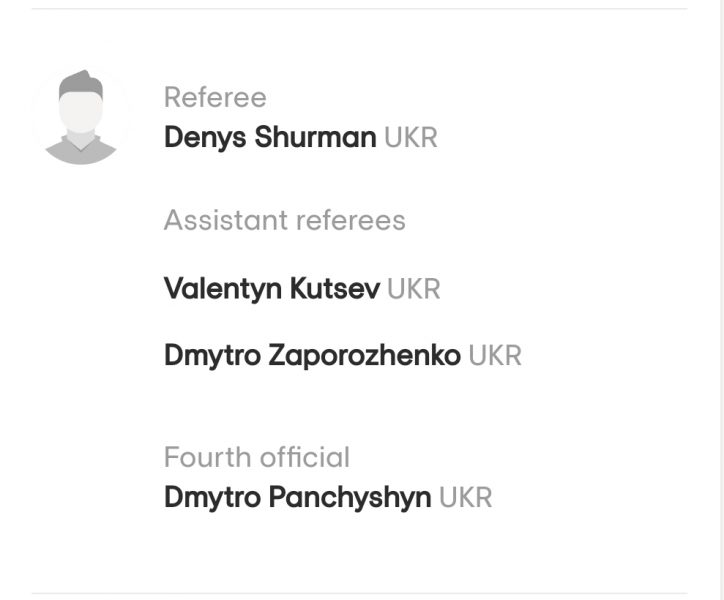Click UKR code beside Dmytro Zaporozhenko

495,356
